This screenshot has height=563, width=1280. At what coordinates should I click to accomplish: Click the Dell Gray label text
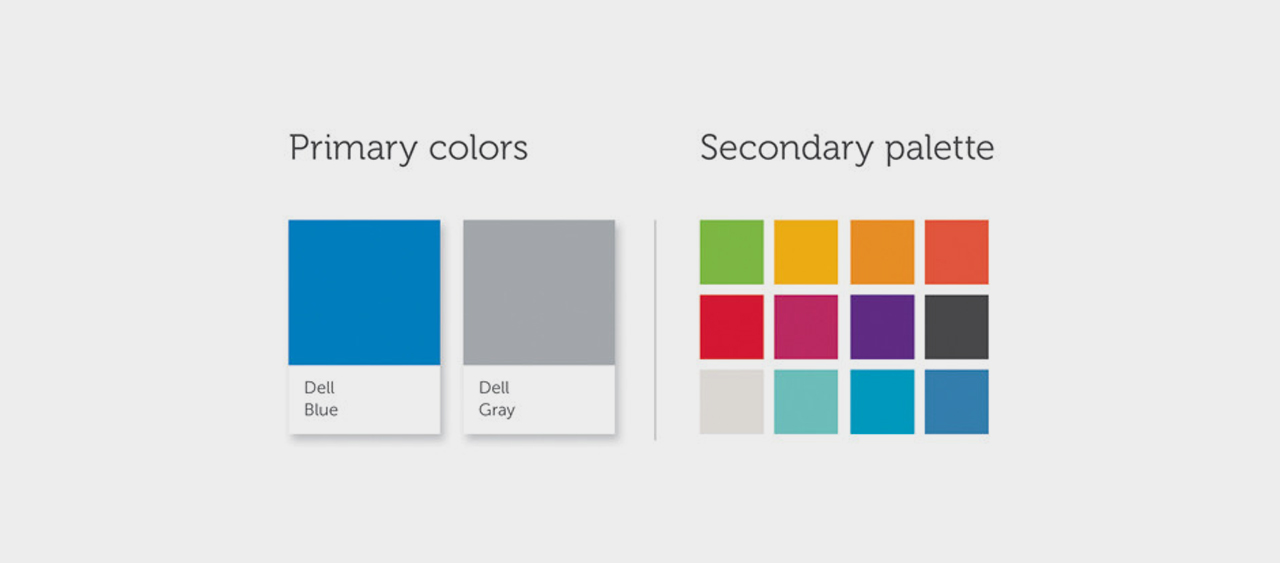click(497, 398)
